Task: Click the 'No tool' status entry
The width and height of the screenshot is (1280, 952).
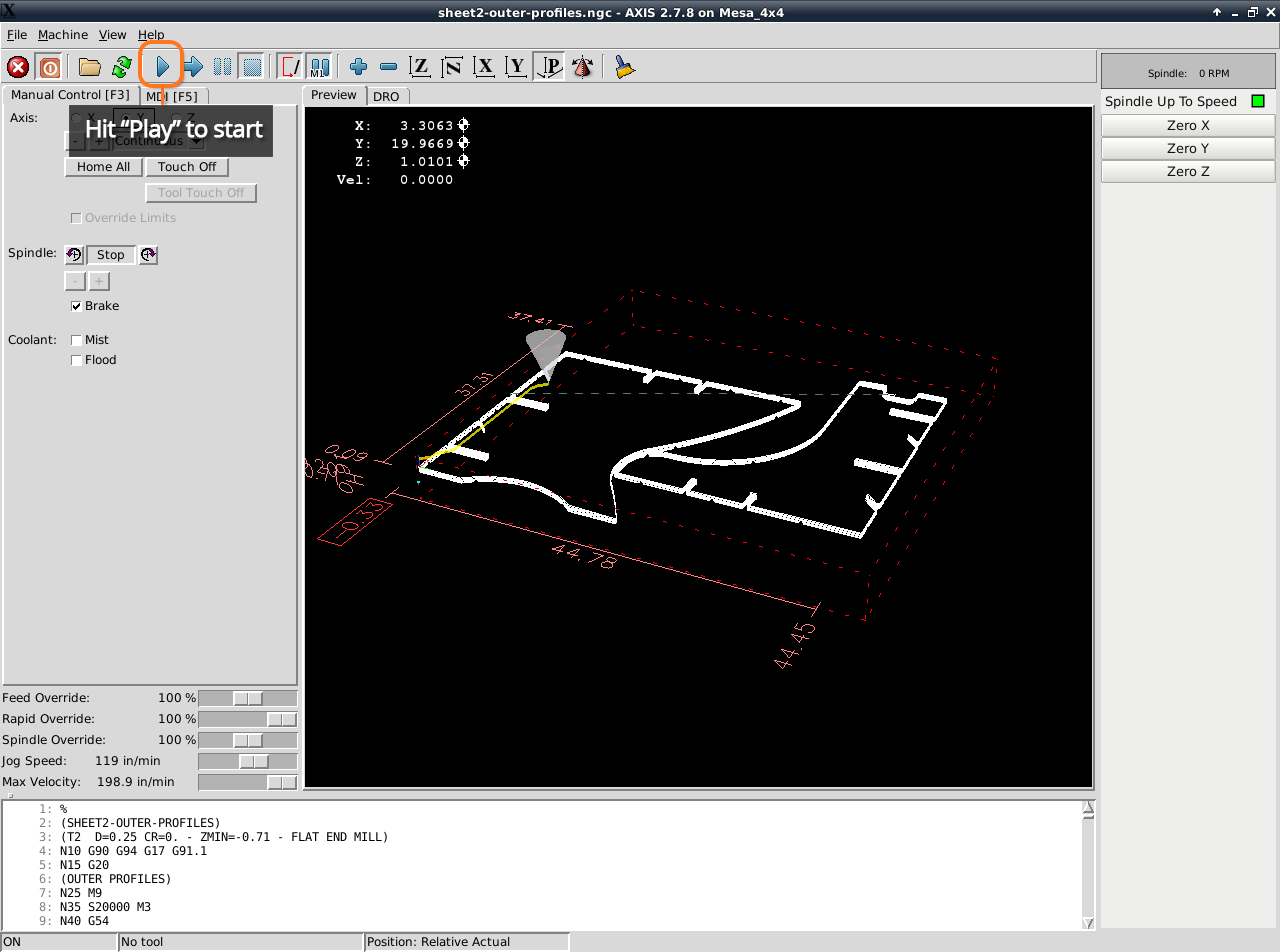Action: click(x=240, y=942)
